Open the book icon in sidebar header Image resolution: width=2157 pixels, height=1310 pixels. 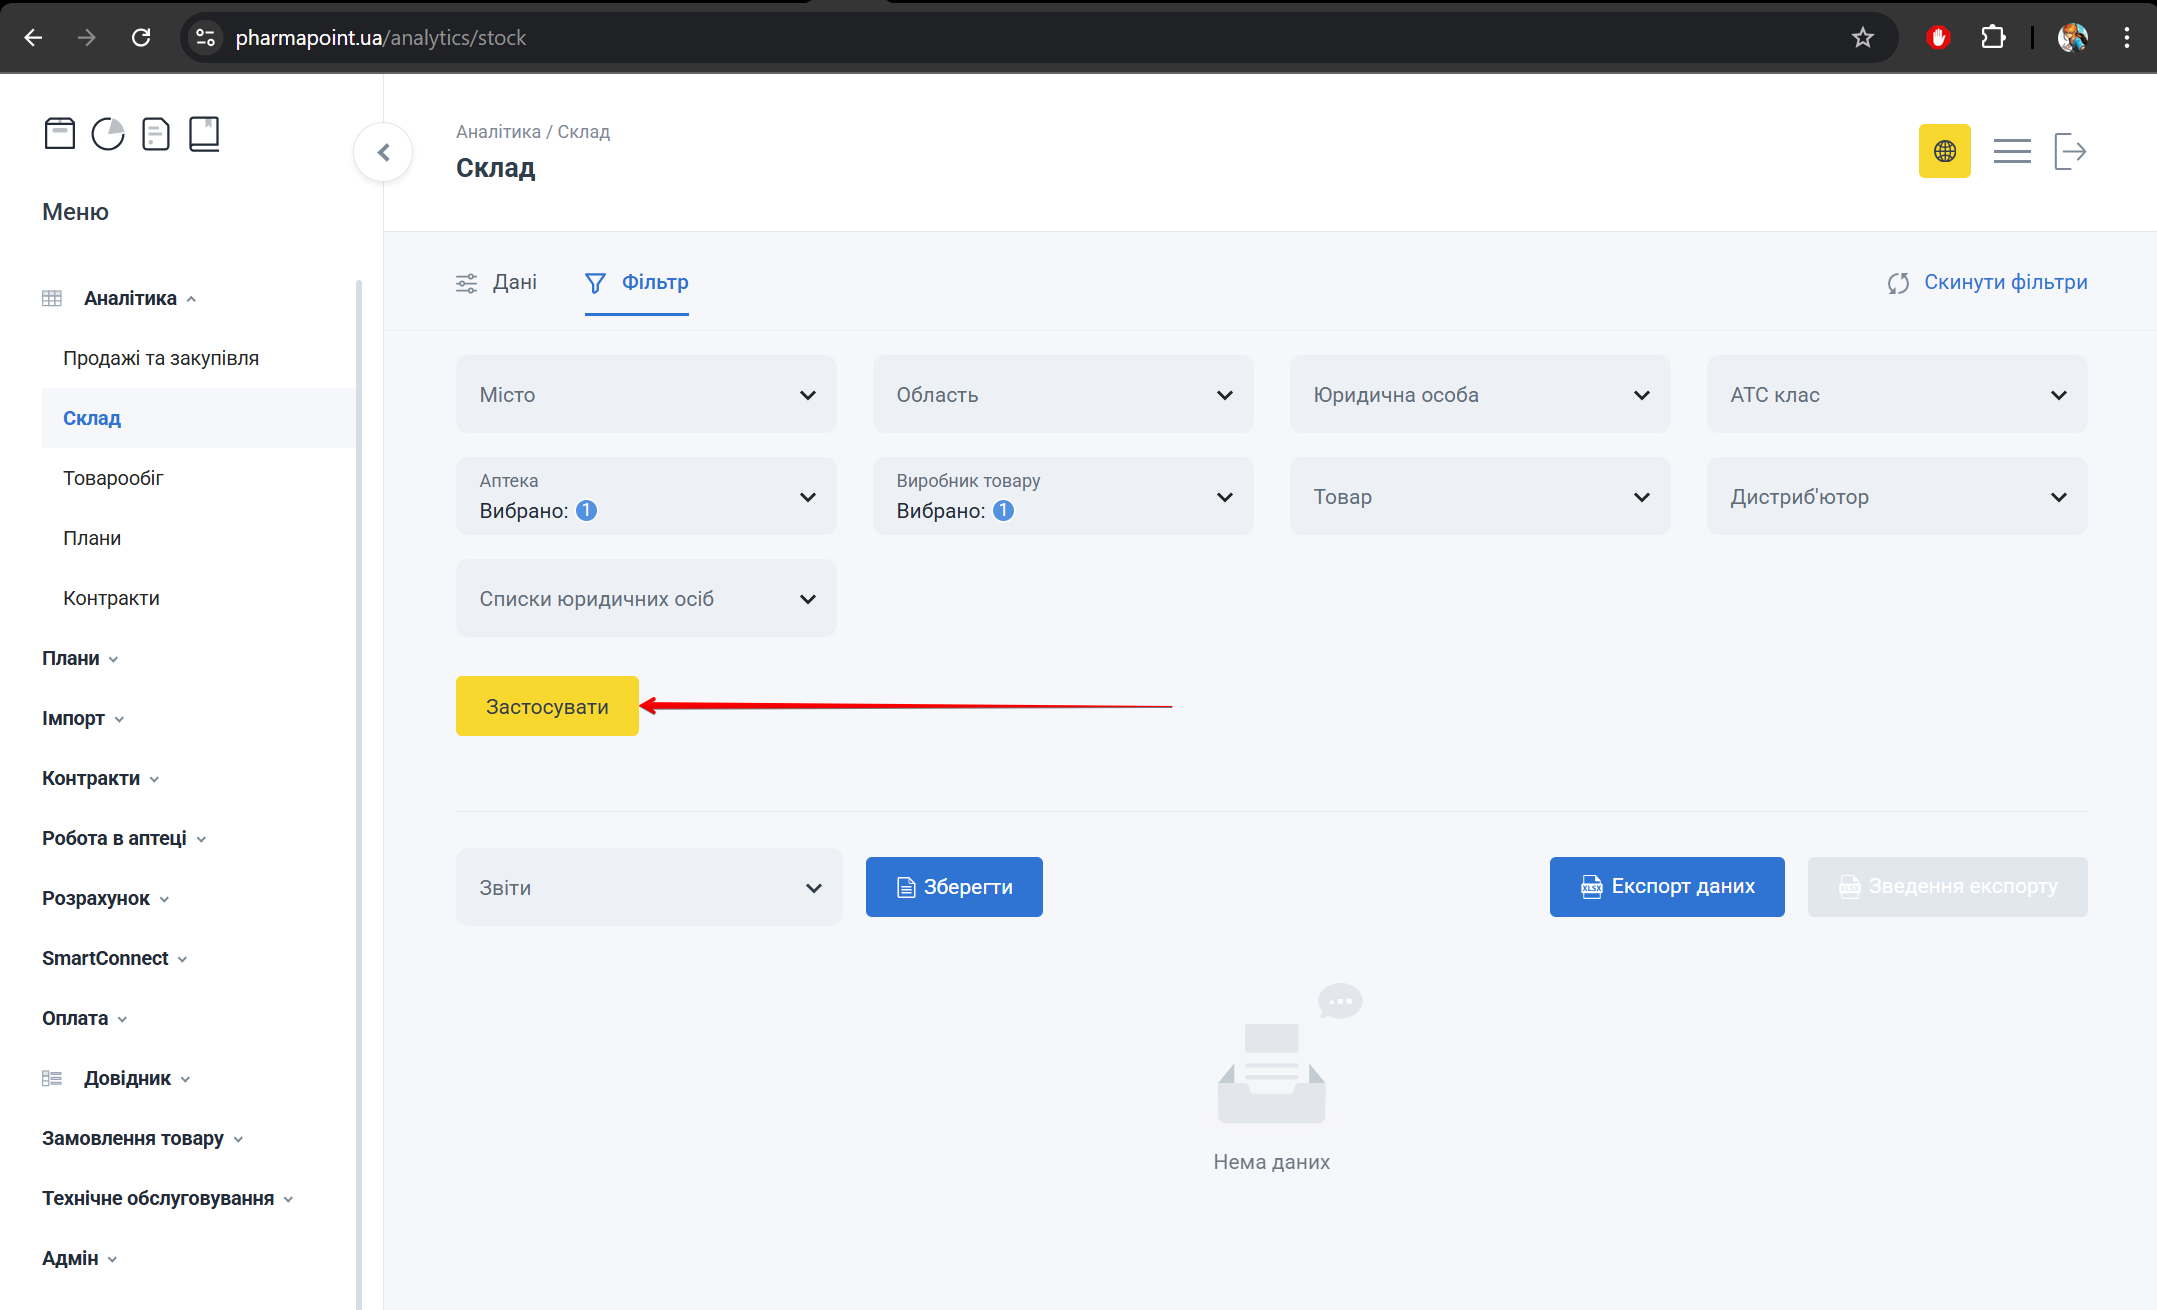[x=204, y=133]
